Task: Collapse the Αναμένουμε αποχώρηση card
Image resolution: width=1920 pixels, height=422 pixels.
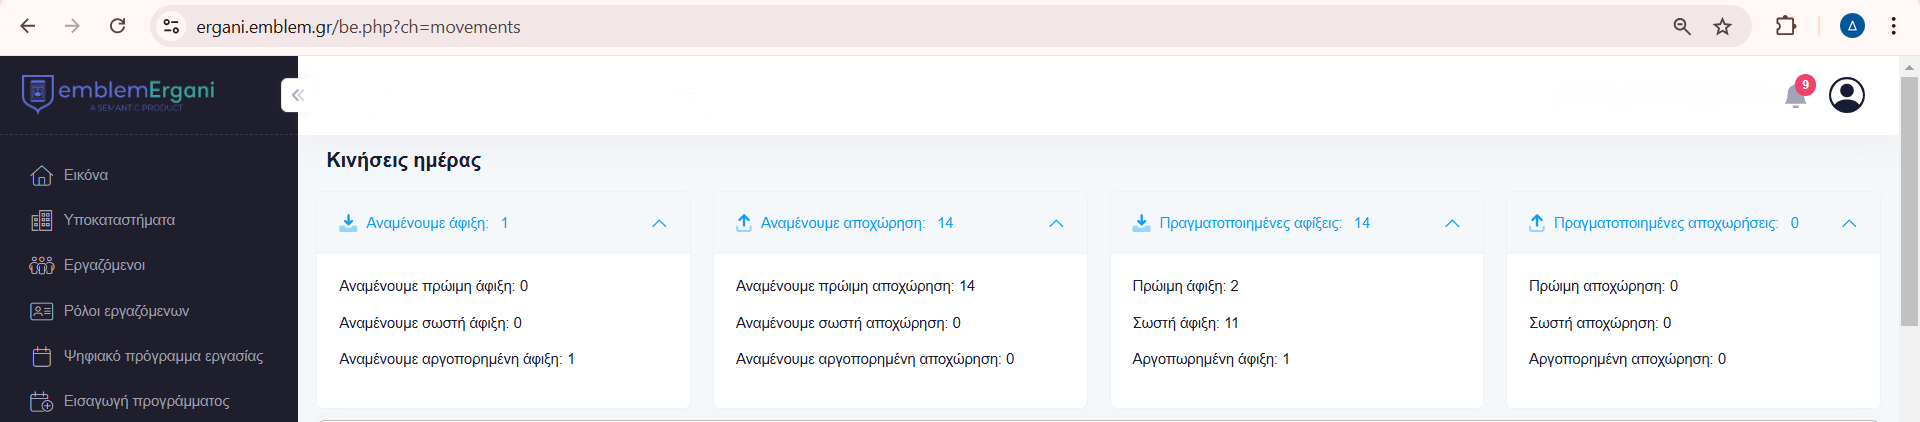Action: tap(1056, 223)
